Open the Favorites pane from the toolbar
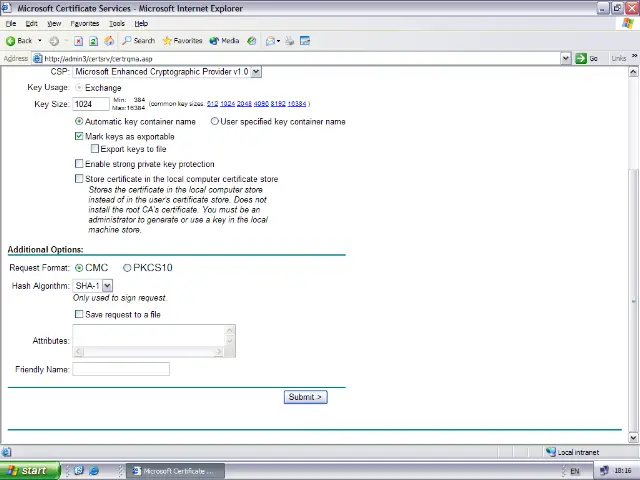This screenshot has height=480, width=640. [x=182, y=41]
